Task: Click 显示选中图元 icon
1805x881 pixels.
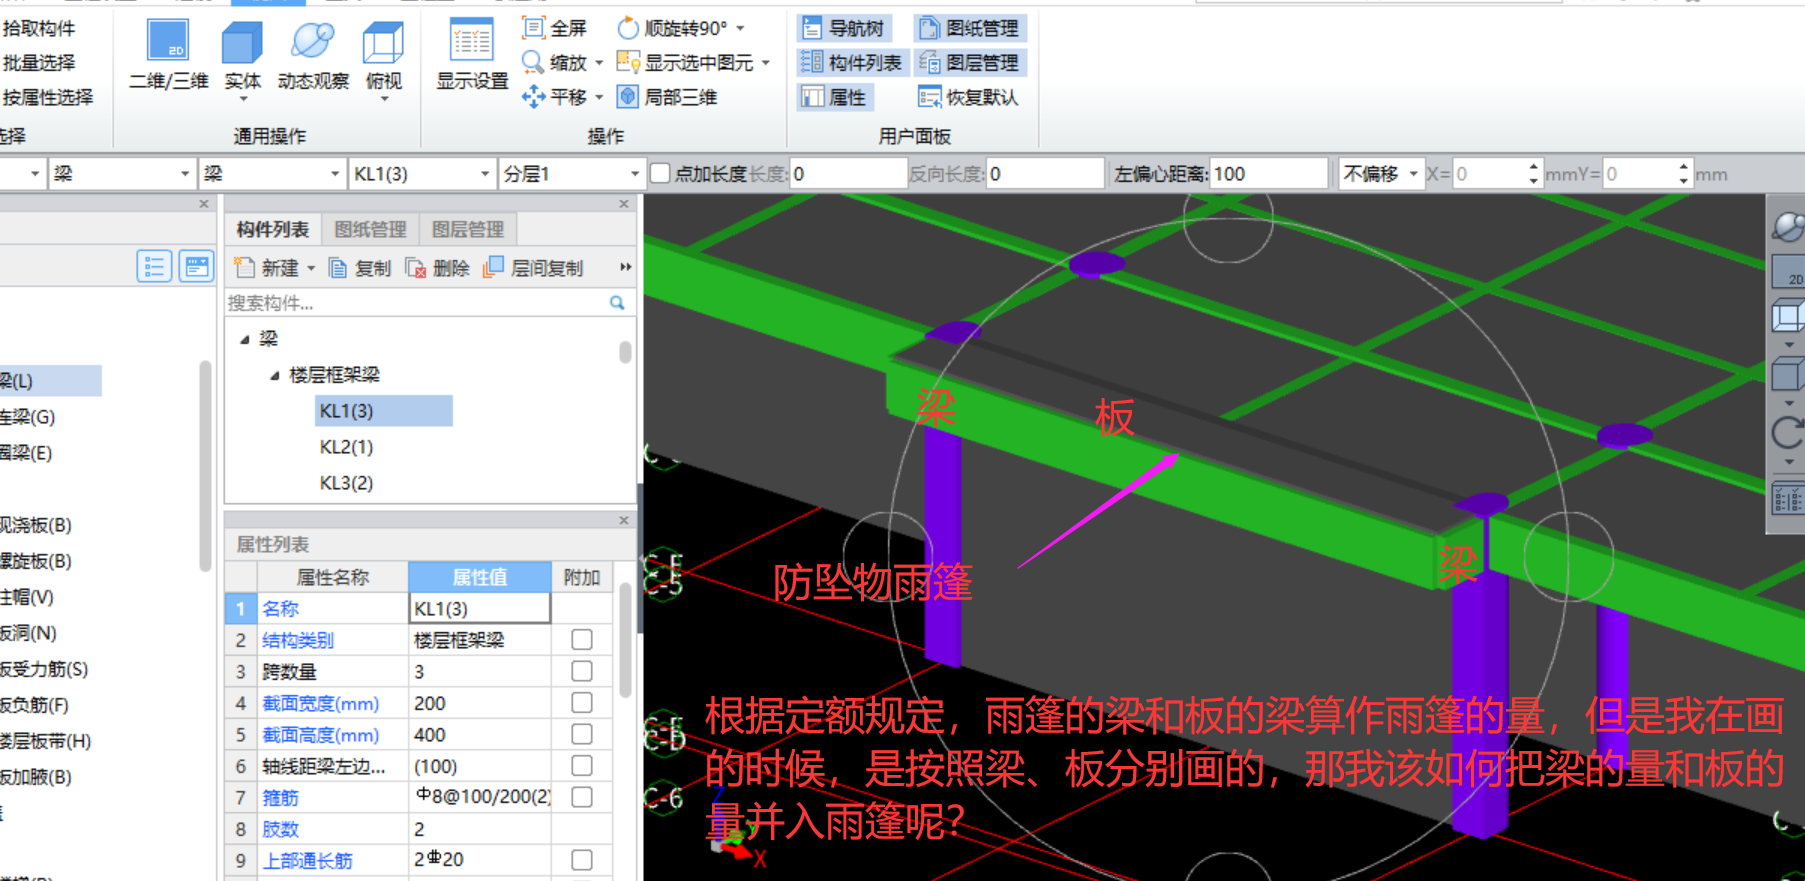Action: click(x=628, y=62)
